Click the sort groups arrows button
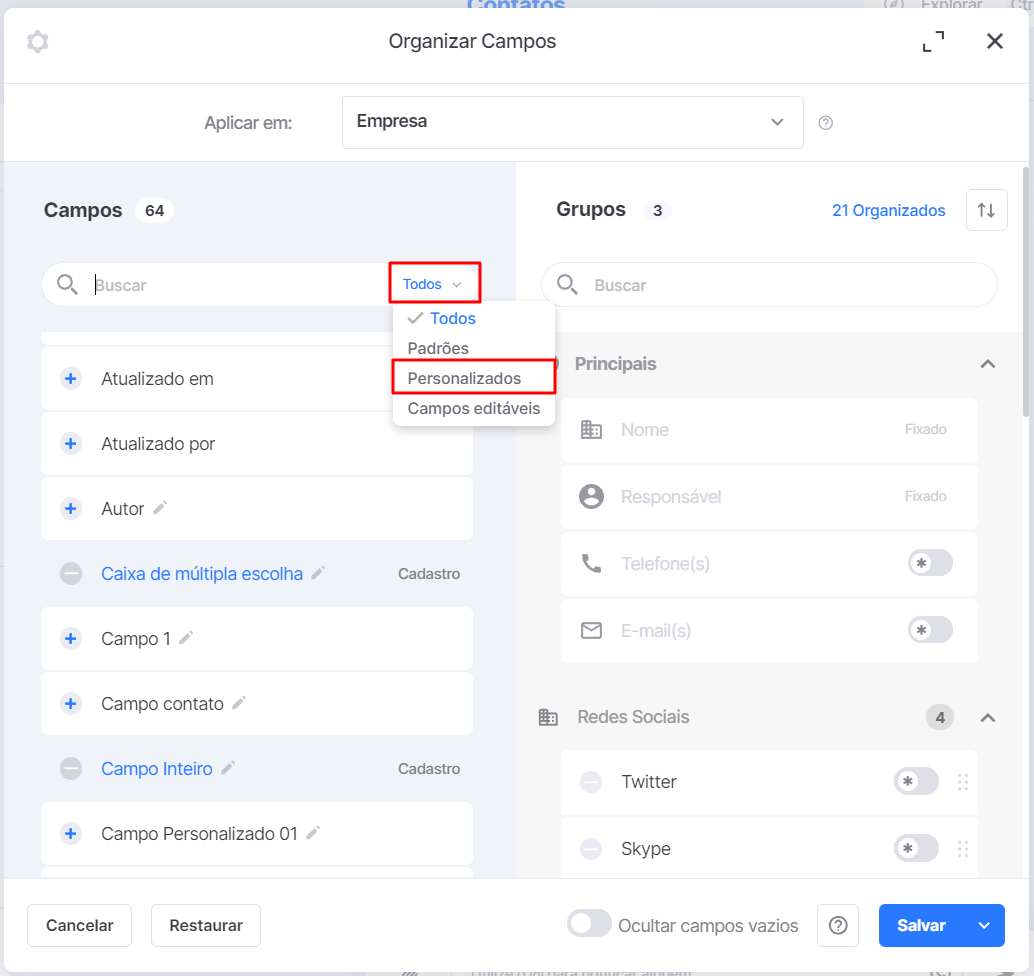This screenshot has height=976, width=1034. click(x=987, y=210)
